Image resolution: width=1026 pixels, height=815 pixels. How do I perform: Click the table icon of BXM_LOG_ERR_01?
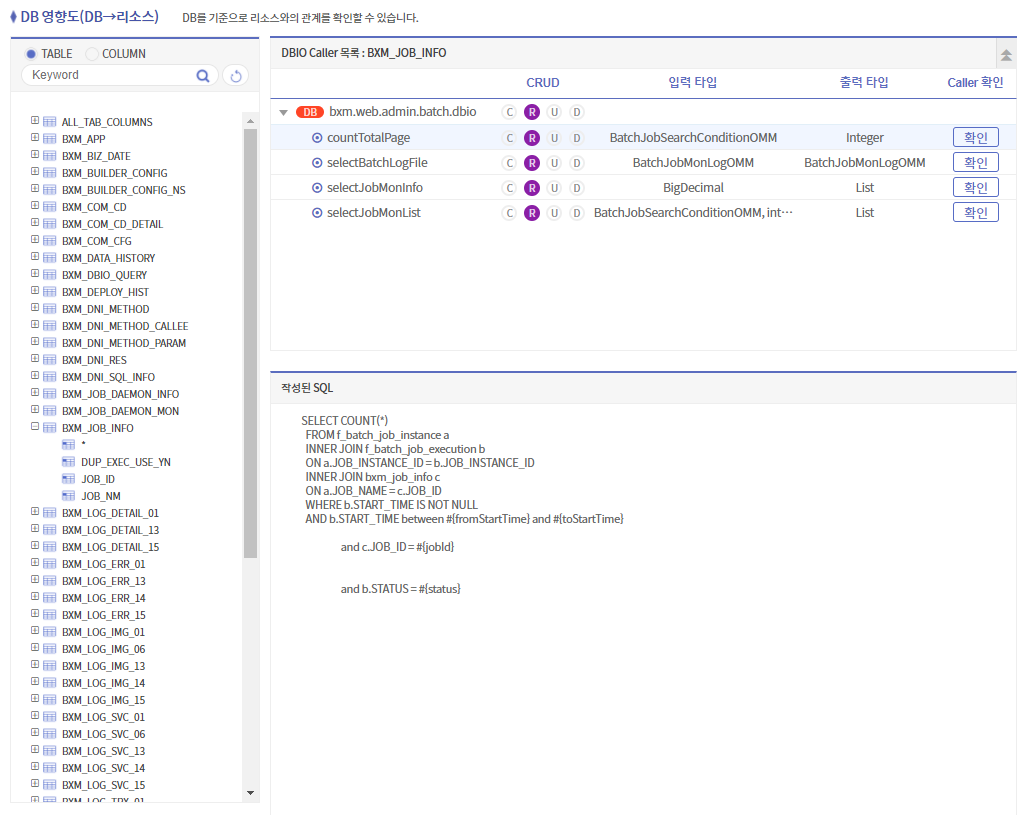click(49, 564)
